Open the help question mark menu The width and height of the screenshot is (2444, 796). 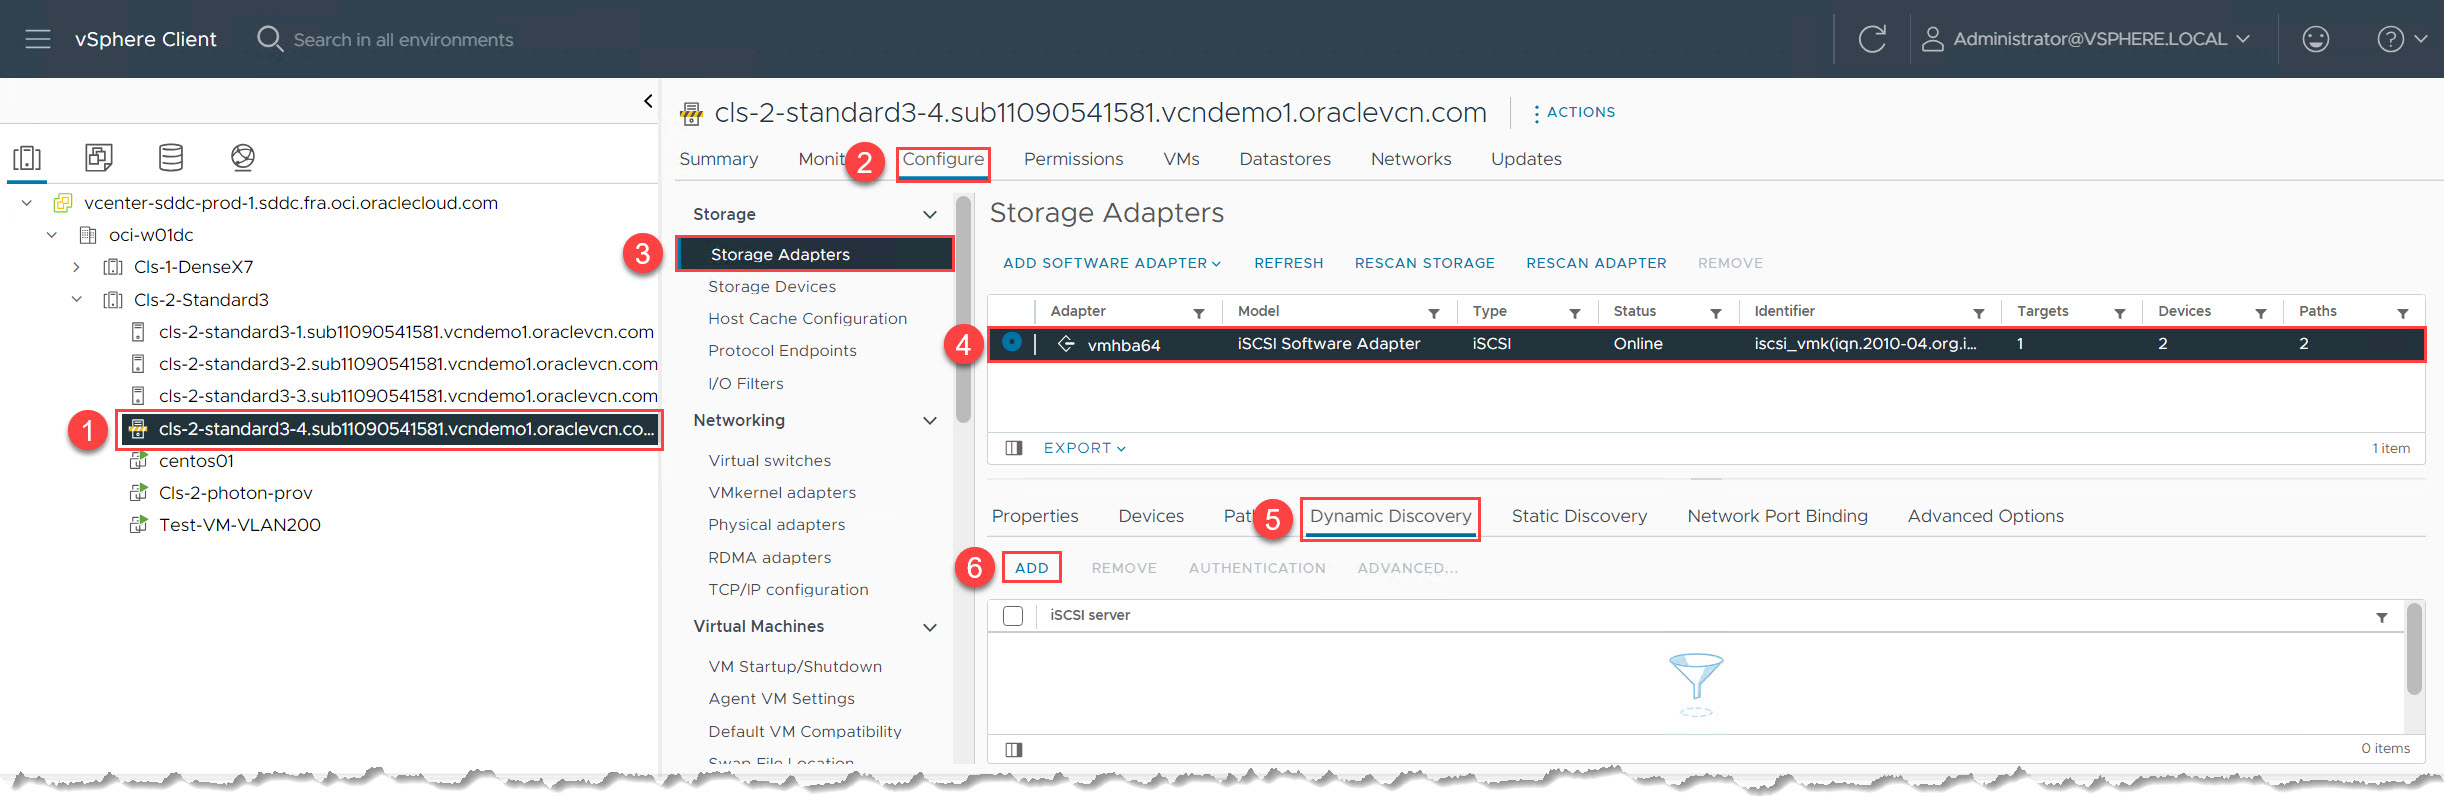[x=2400, y=39]
